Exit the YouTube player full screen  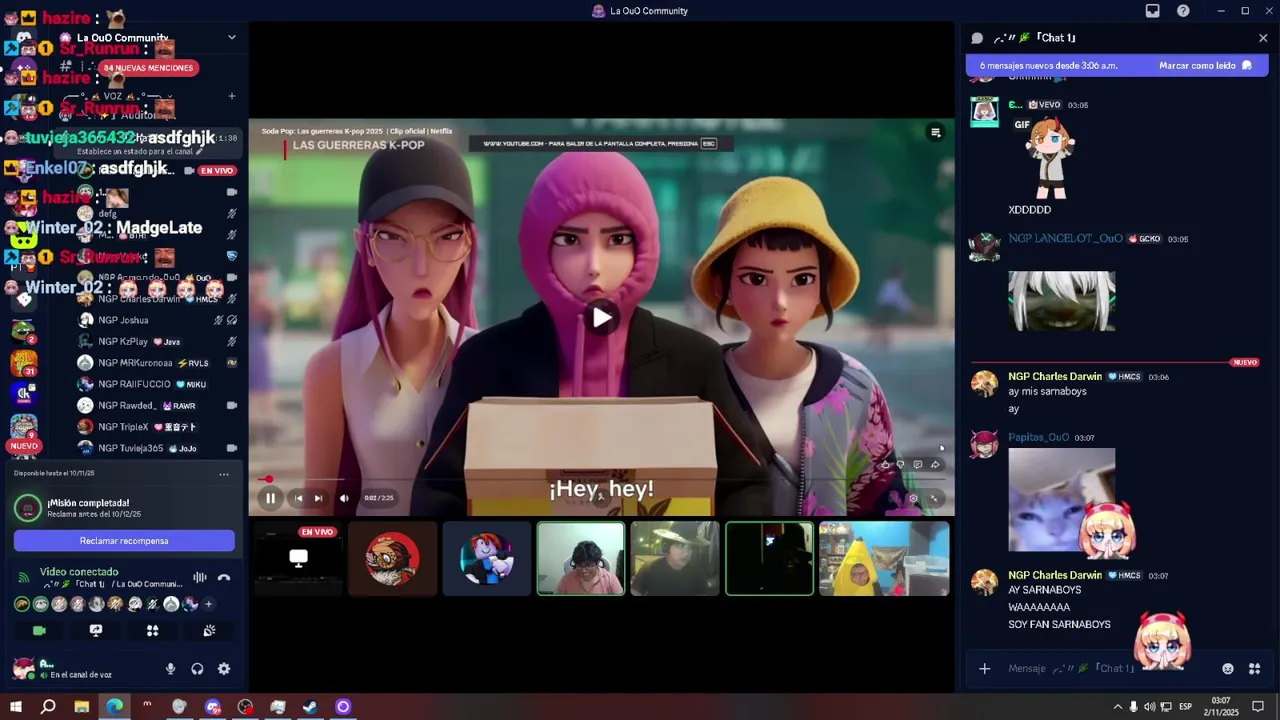(x=935, y=498)
